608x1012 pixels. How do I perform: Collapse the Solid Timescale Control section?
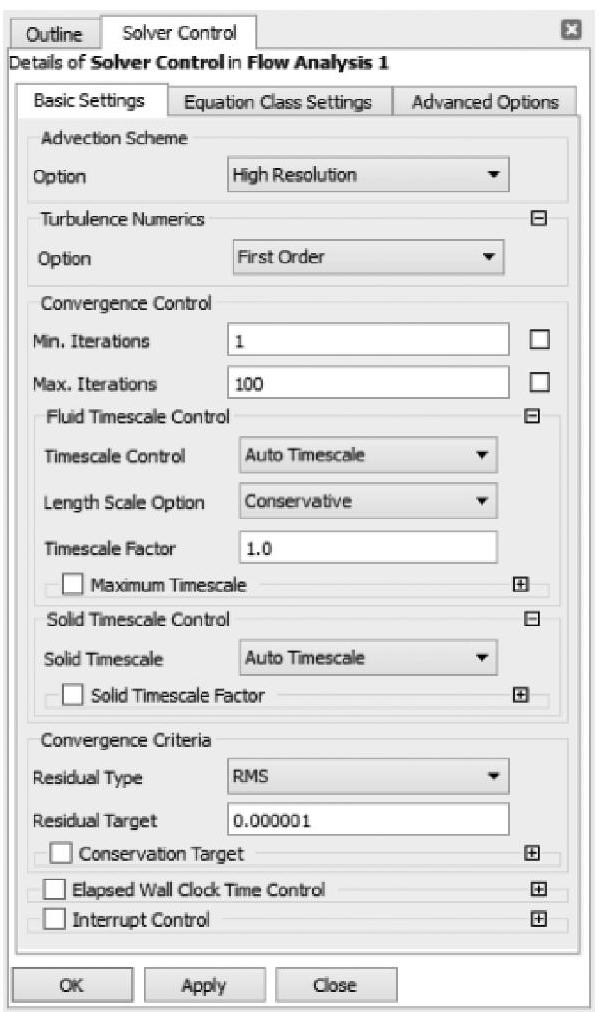point(533,619)
